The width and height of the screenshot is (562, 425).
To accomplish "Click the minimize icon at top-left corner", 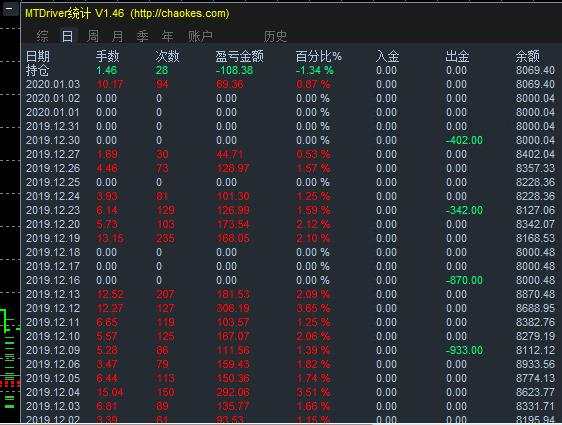I will click(9, 9).
